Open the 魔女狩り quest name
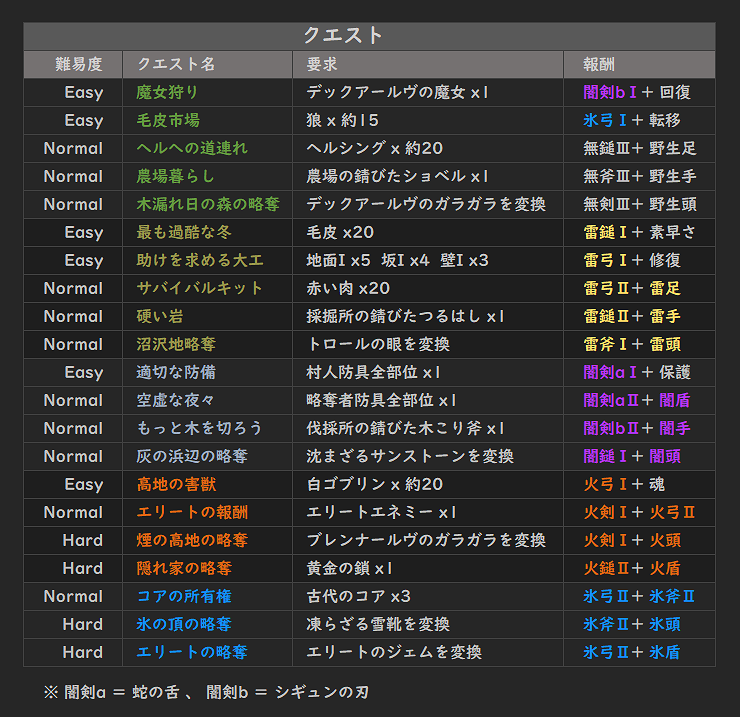The image size is (740, 717). click(x=168, y=93)
